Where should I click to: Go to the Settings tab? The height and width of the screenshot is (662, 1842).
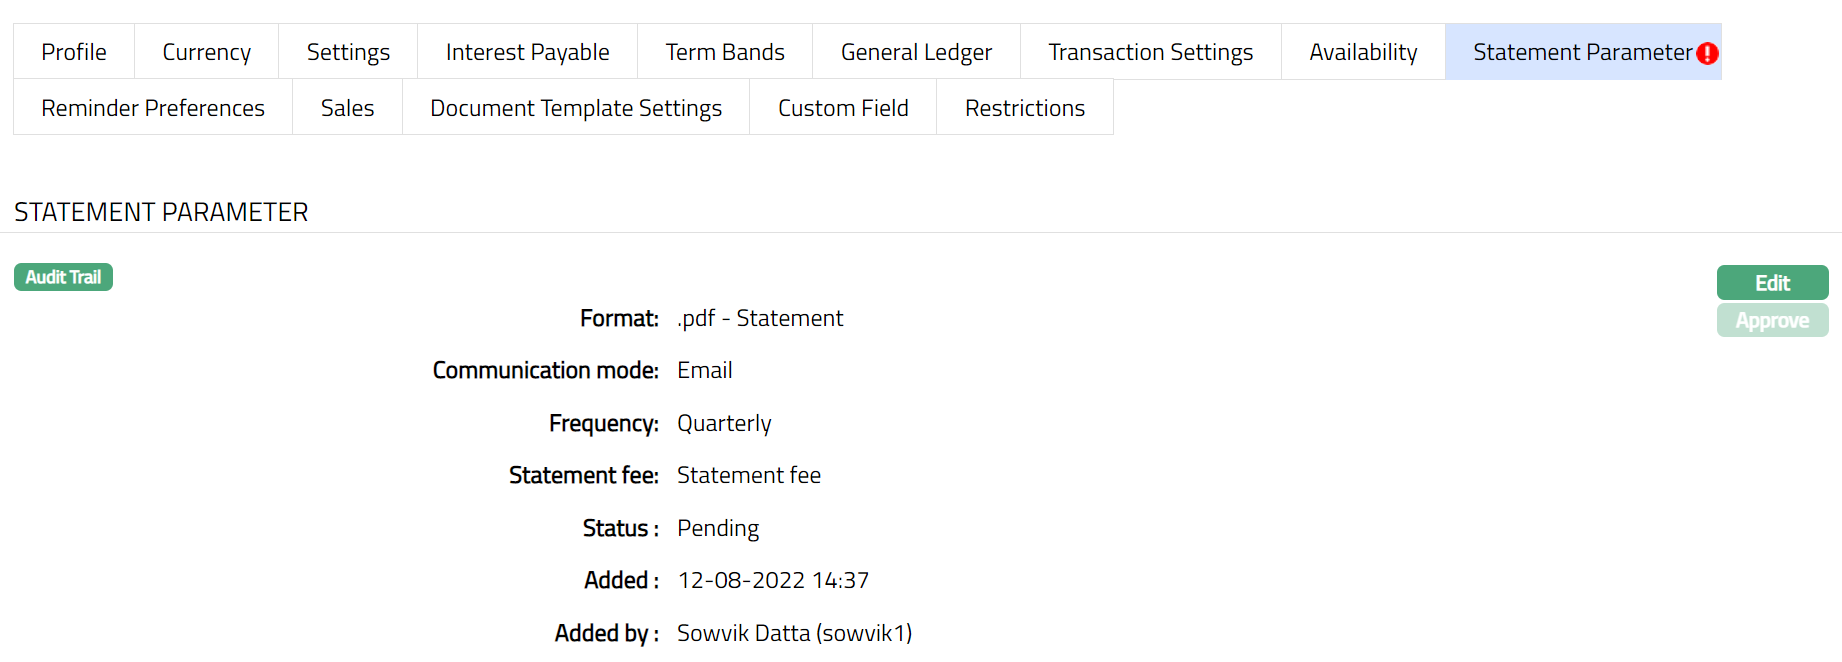(x=348, y=52)
